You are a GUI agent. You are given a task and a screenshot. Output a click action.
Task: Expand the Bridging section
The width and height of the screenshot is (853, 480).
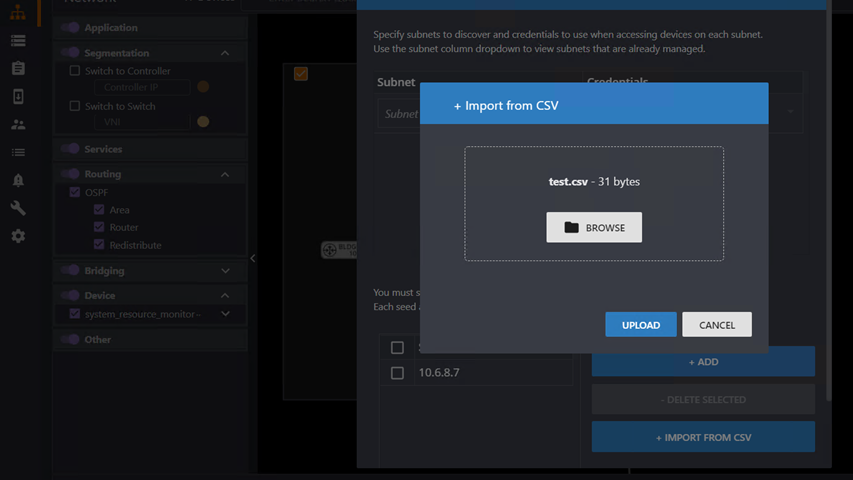click(x=225, y=270)
